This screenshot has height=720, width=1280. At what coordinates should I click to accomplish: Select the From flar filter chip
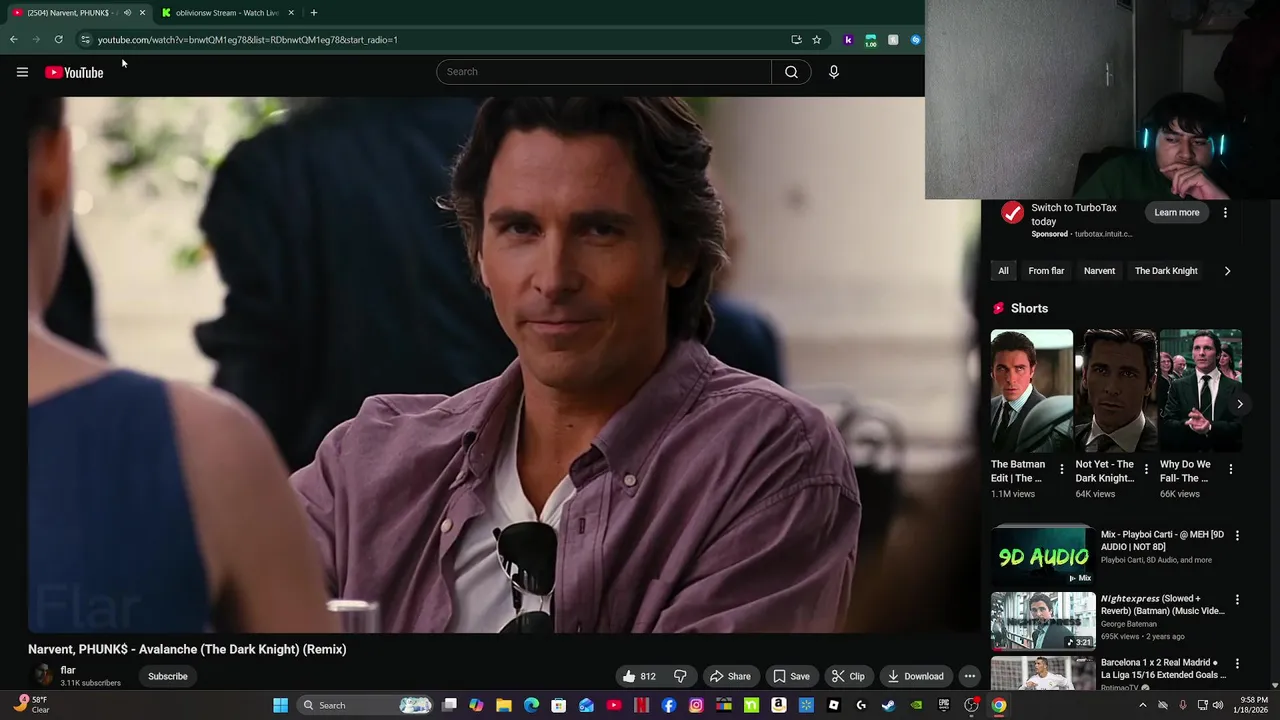[x=1046, y=271]
